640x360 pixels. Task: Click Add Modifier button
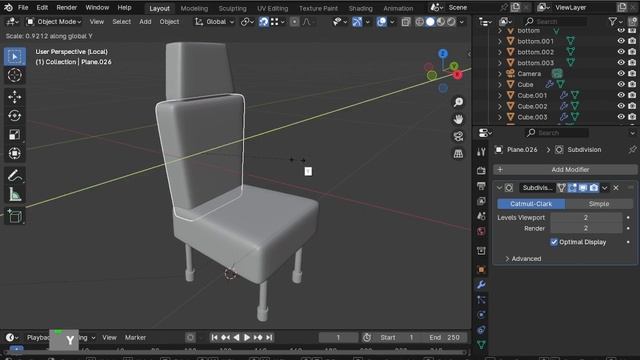pyautogui.click(x=565, y=169)
